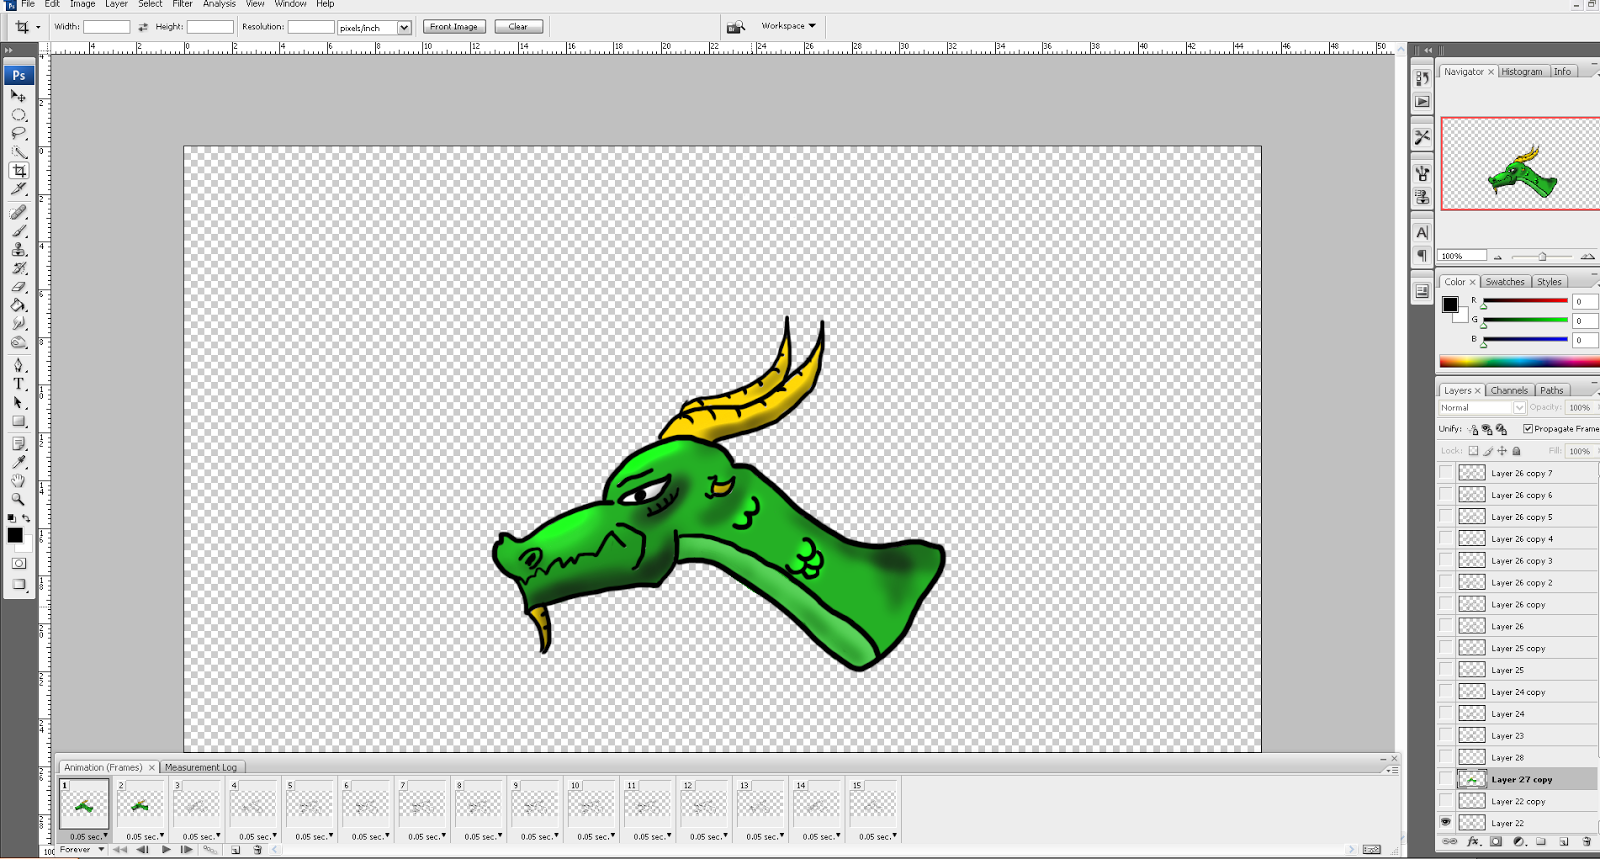Select the Clone Stamp tool
The width and height of the screenshot is (1600, 859).
(18, 249)
